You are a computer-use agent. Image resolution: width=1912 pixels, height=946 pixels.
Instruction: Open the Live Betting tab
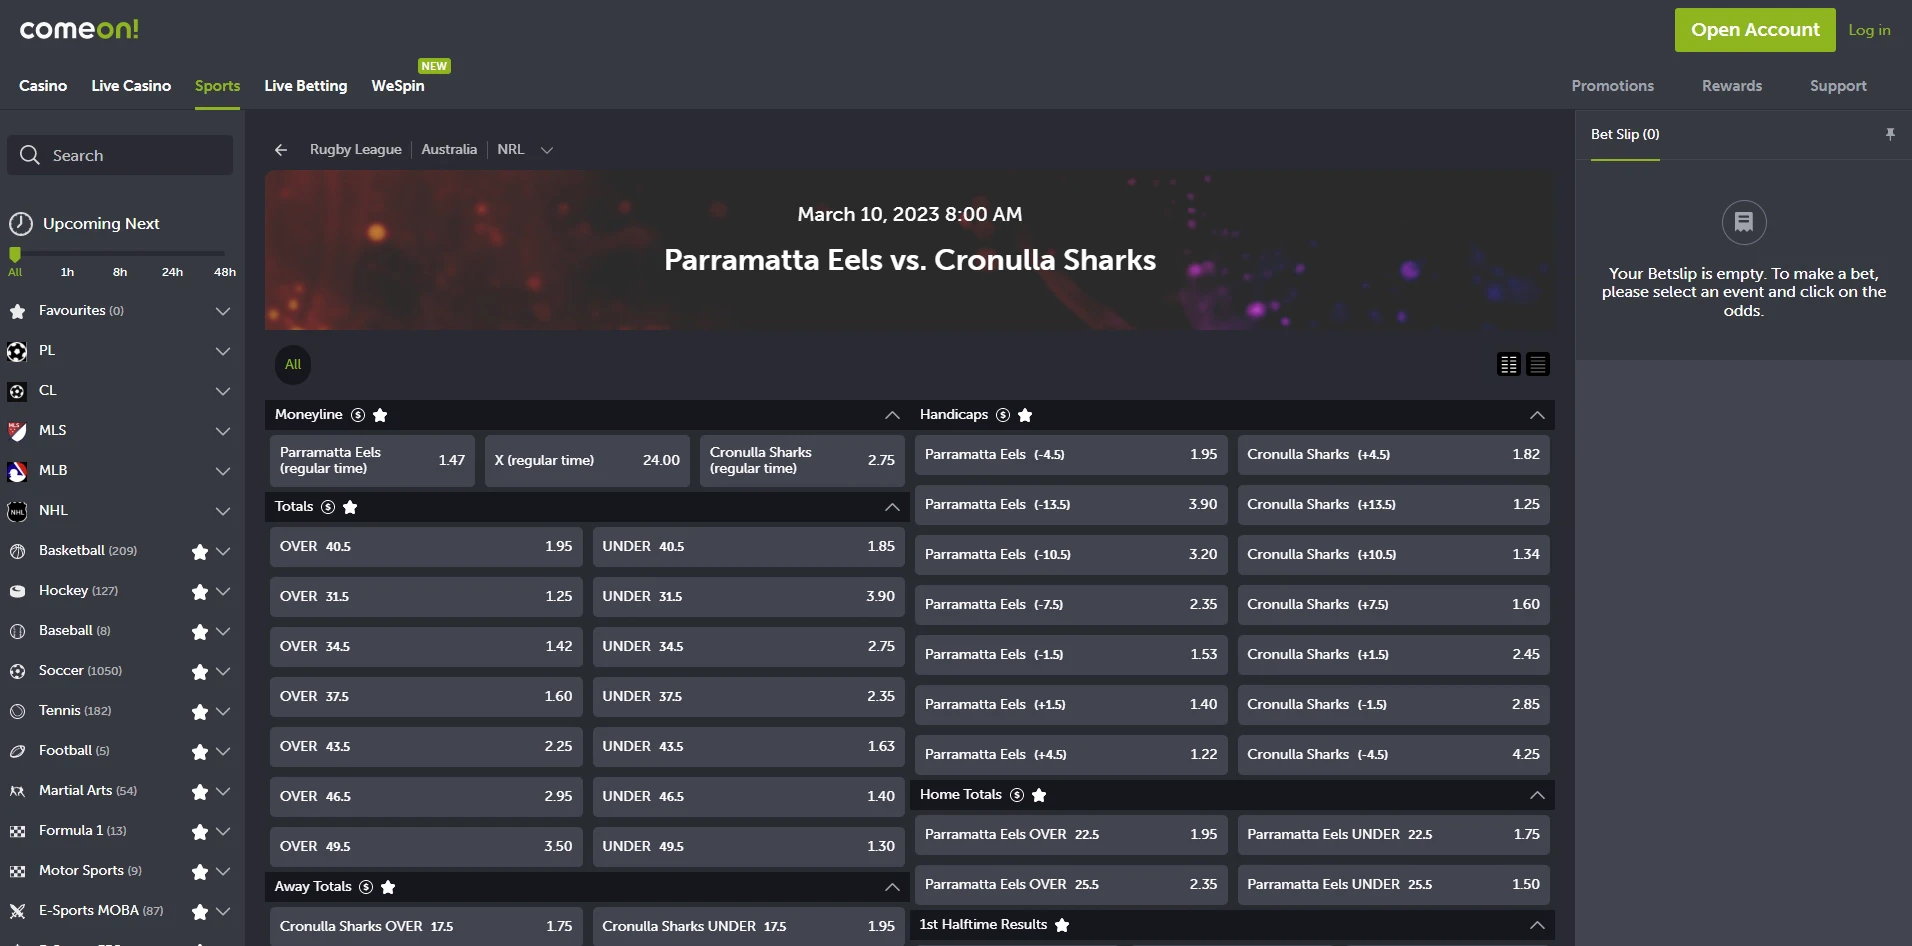[x=306, y=86]
